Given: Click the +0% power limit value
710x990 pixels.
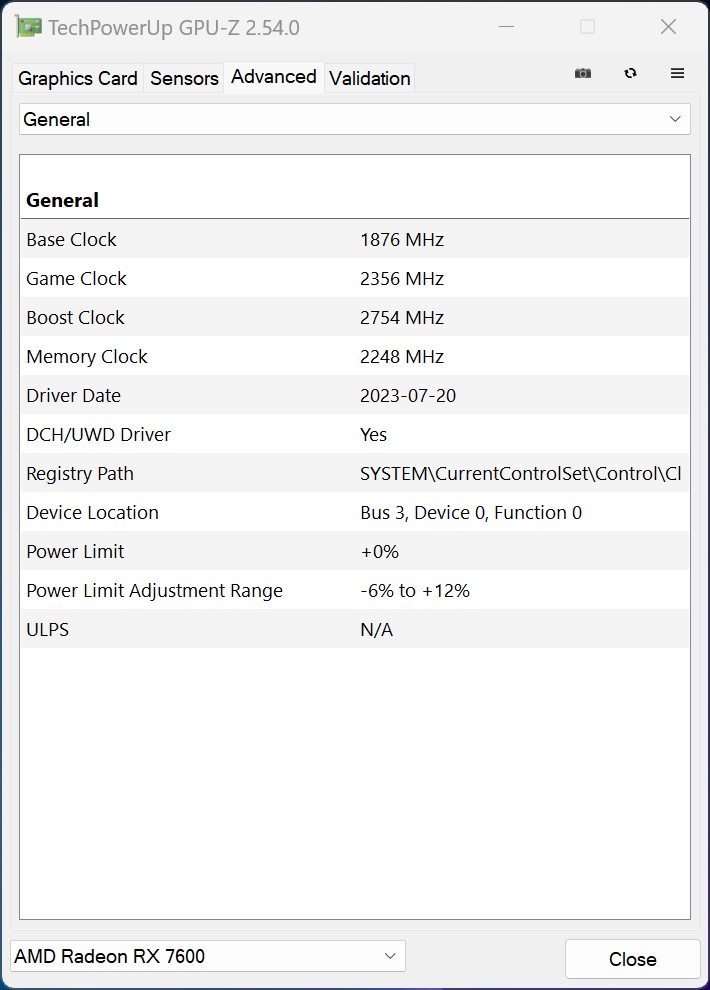Looking at the screenshot, I should coord(379,552).
